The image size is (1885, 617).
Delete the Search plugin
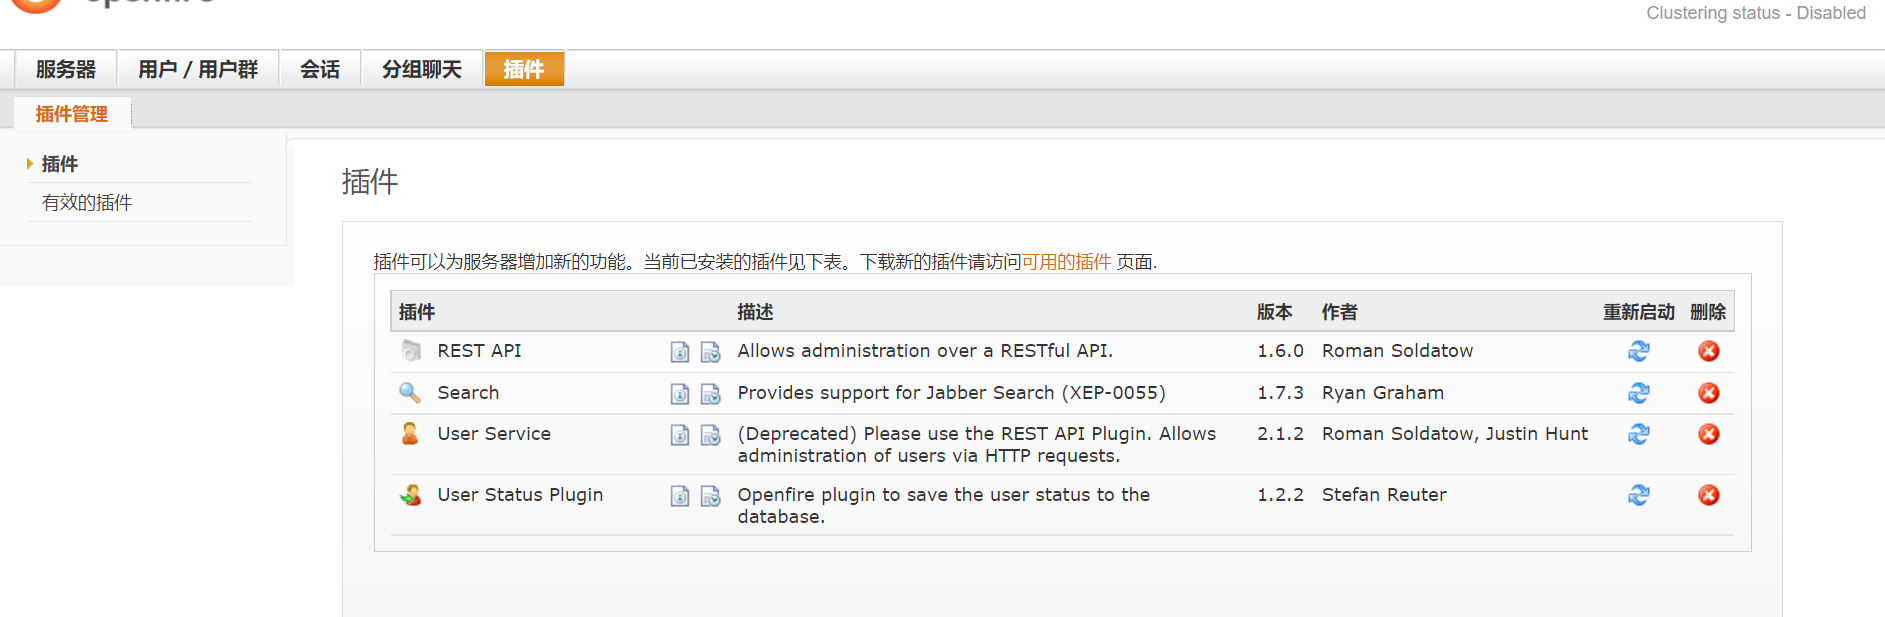point(1709,393)
